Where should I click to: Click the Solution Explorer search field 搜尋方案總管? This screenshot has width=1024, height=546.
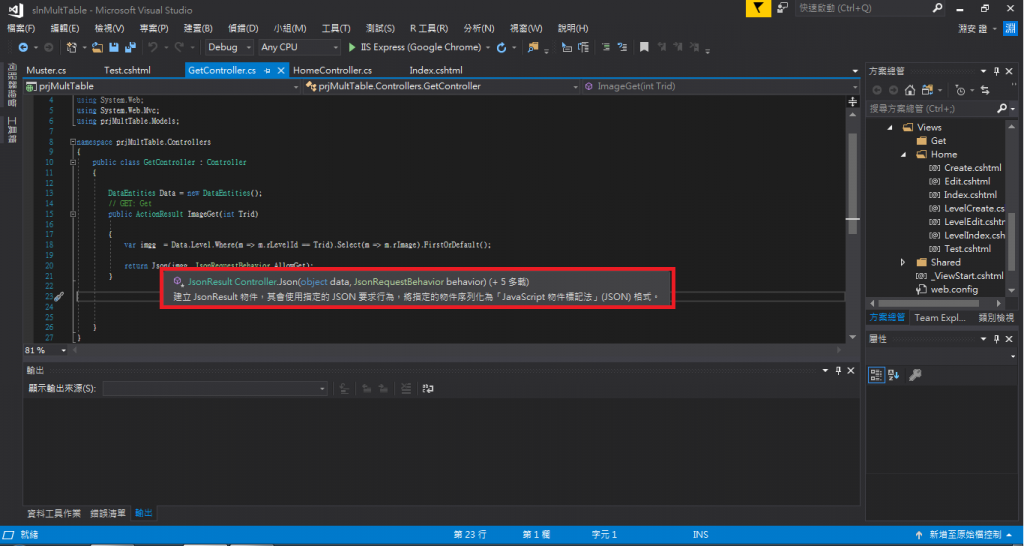click(931, 108)
